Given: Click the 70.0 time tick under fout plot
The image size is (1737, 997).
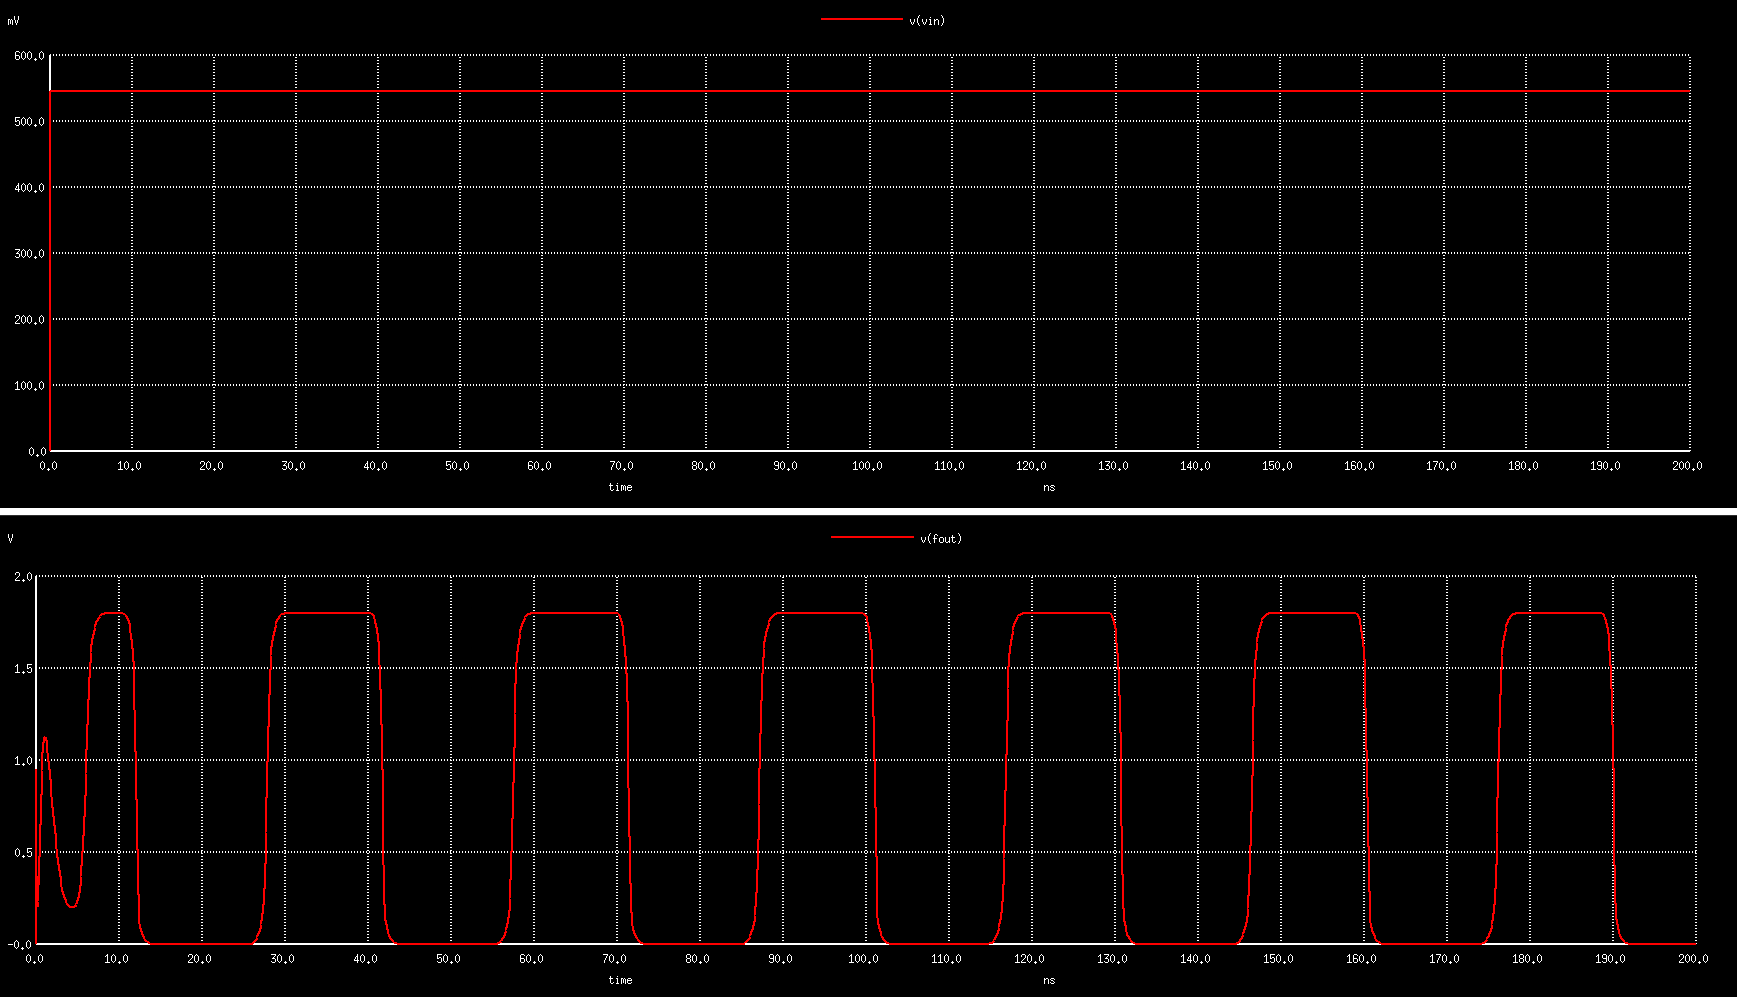Looking at the screenshot, I should coord(614,959).
